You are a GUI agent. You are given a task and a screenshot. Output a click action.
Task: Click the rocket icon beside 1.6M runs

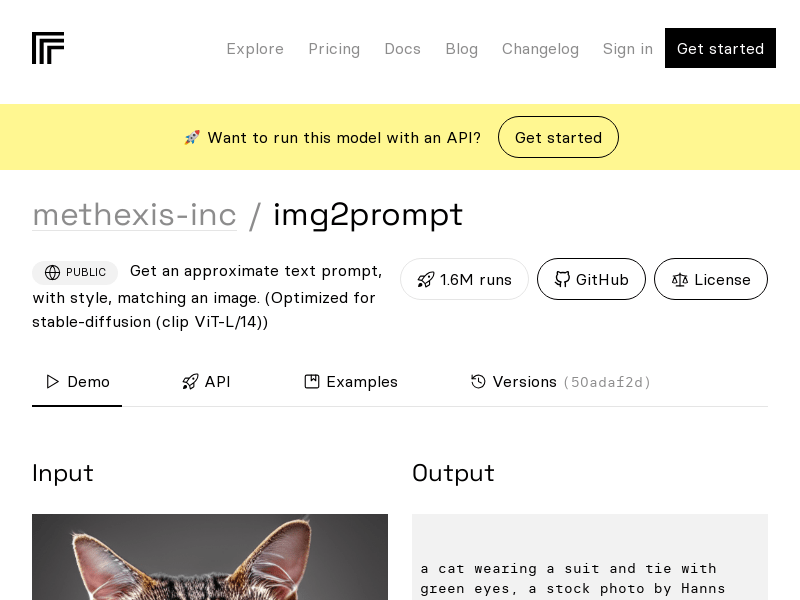pos(426,280)
